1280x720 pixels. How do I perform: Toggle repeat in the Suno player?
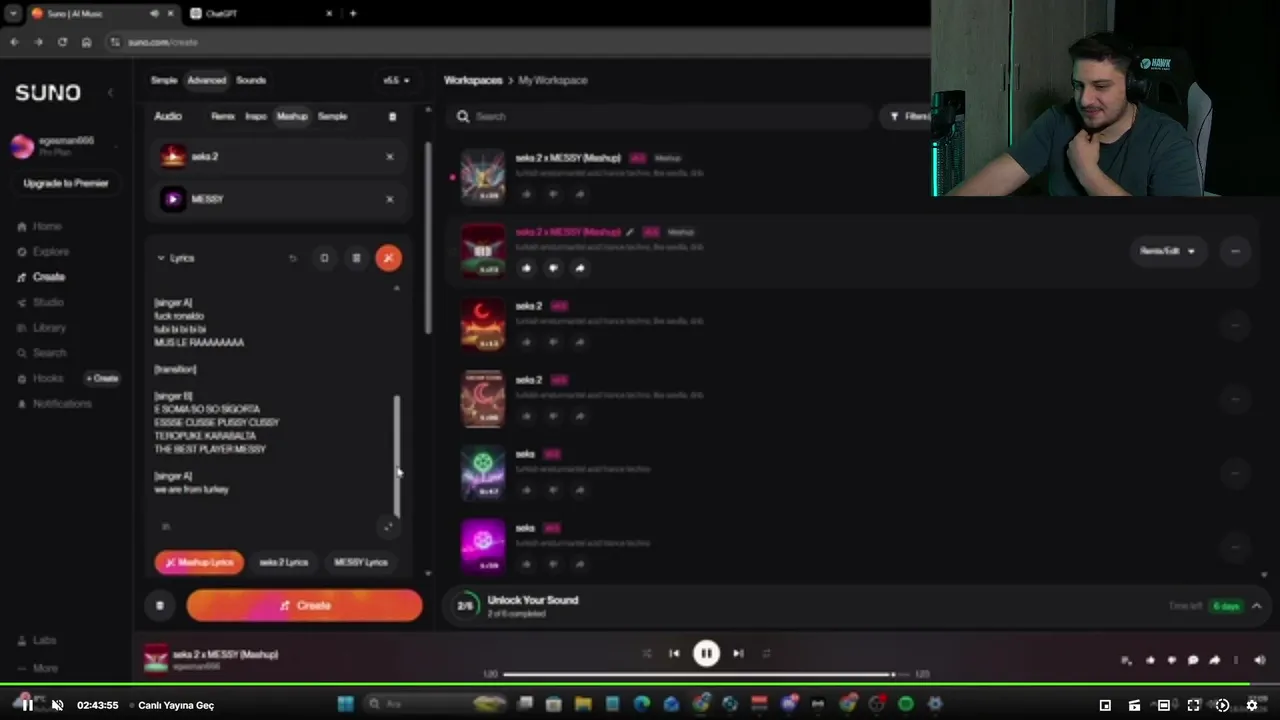[766, 653]
